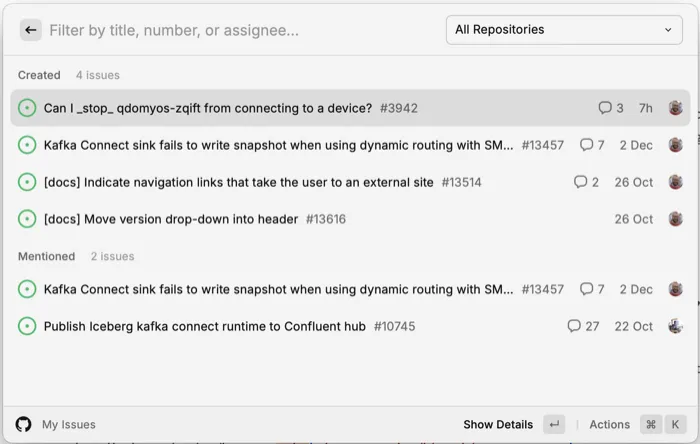The width and height of the screenshot is (700, 444).
Task: Click the Enter key icon
Action: click(554, 424)
